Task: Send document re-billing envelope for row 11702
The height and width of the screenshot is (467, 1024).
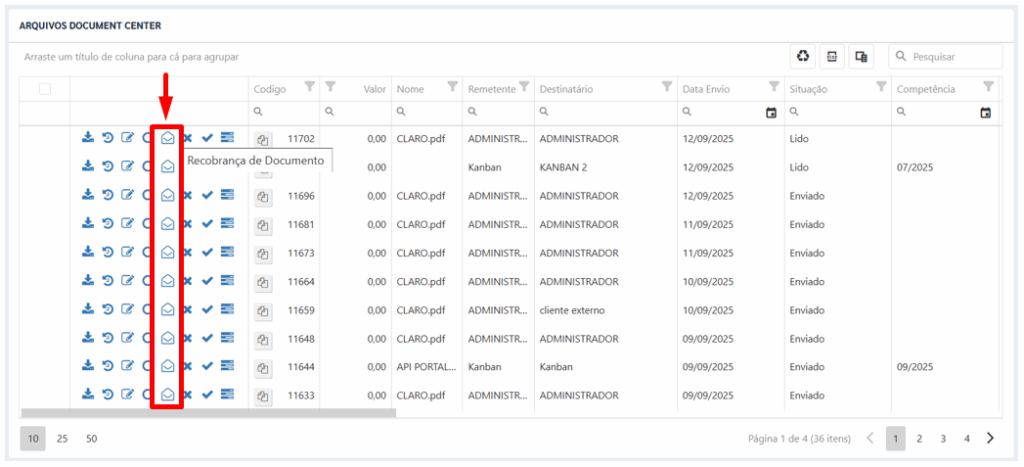Action: tap(168, 138)
